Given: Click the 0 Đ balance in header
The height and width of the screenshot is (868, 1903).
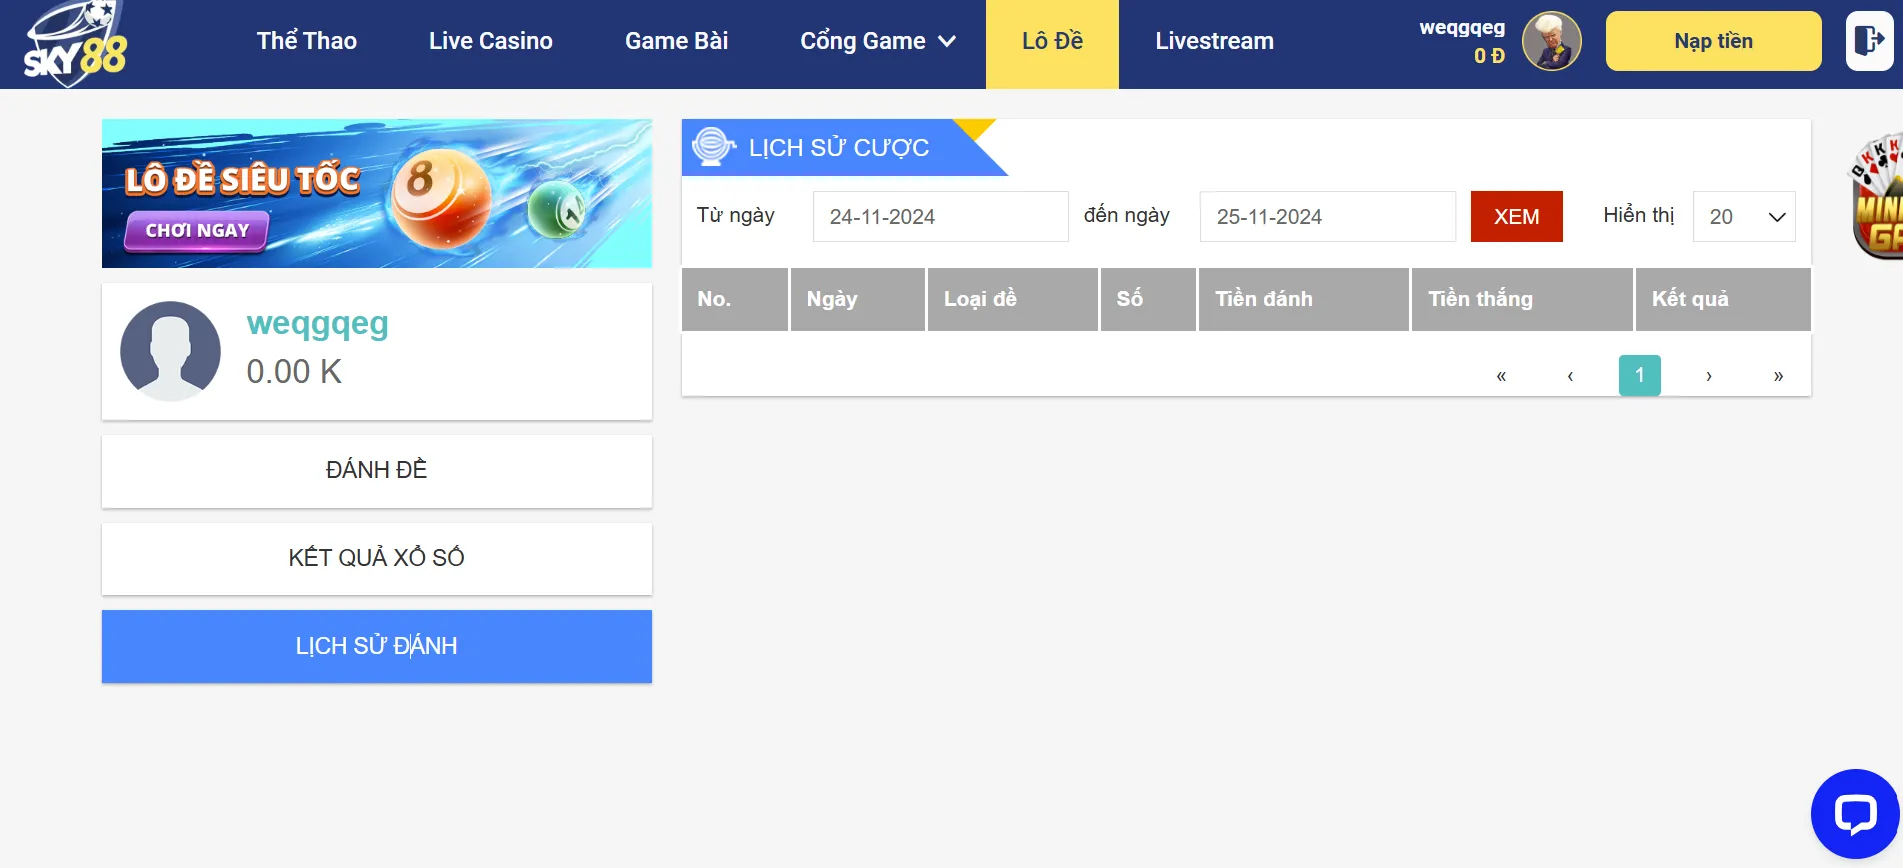Looking at the screenshot, I should 1489,56.
